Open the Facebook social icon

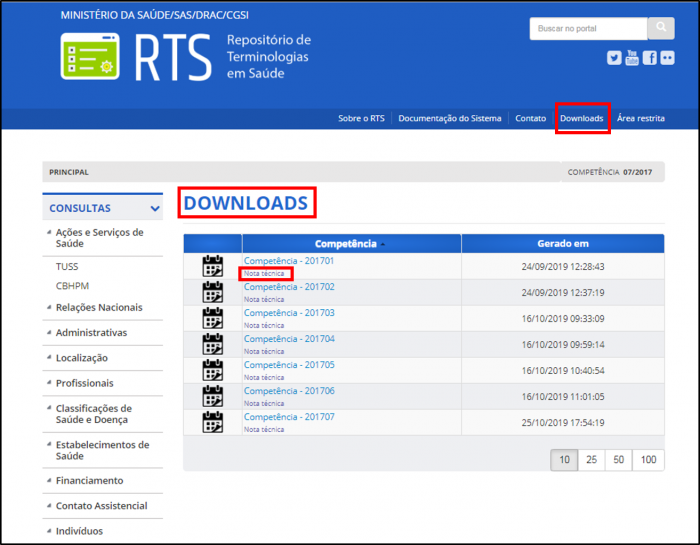[650, 58]
